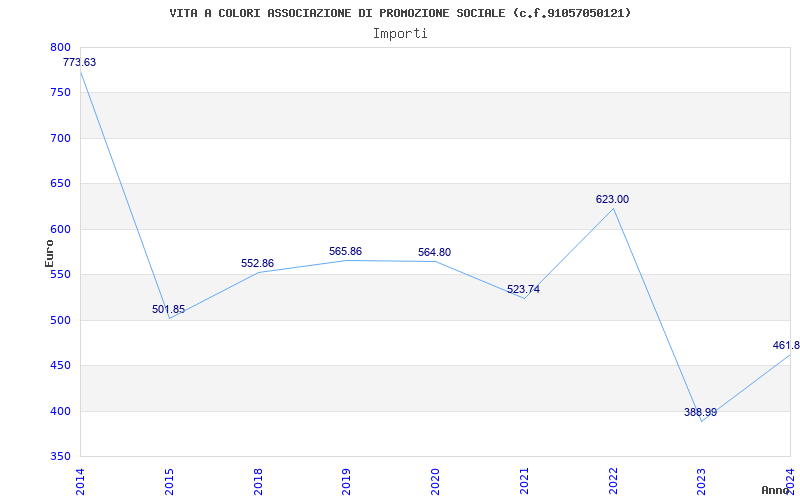Click the 2021 year axis label
Screen dimensions: 800x500
[524, 482]
